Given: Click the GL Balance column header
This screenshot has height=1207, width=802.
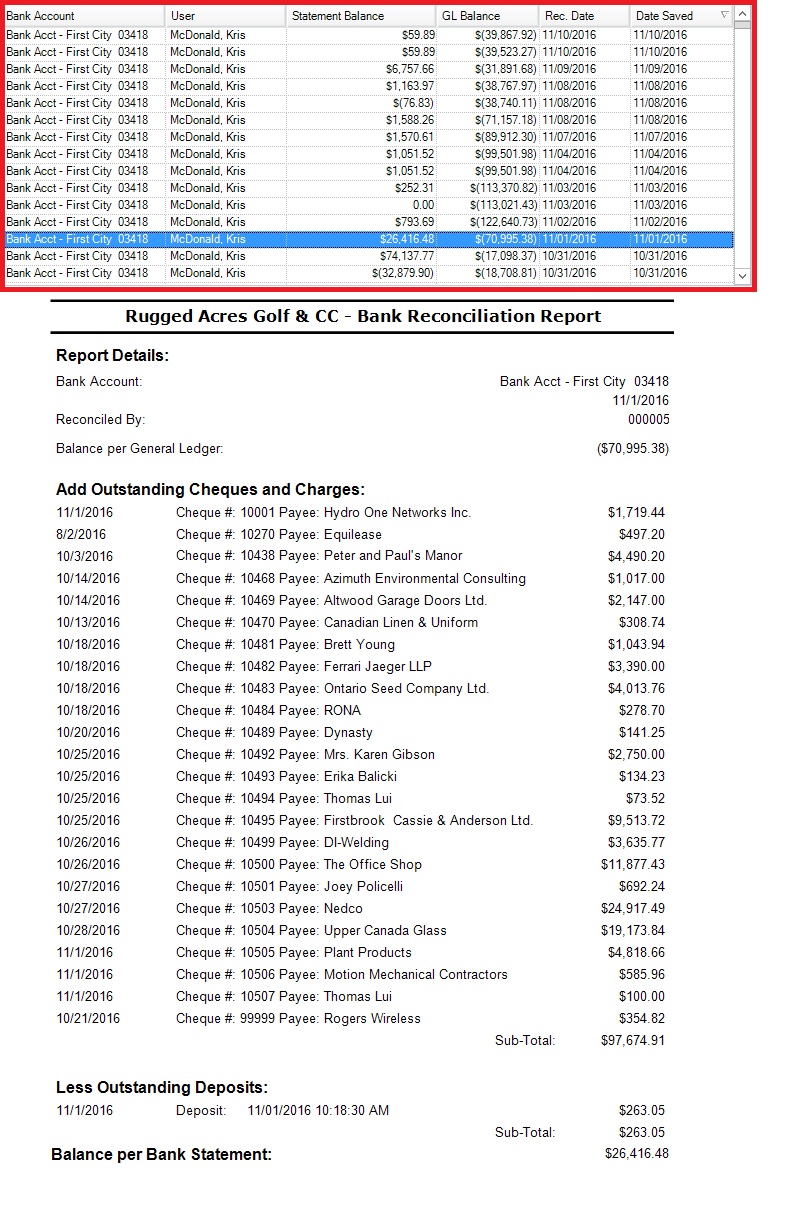Looking at the screenshot, I should pos(487,16).
